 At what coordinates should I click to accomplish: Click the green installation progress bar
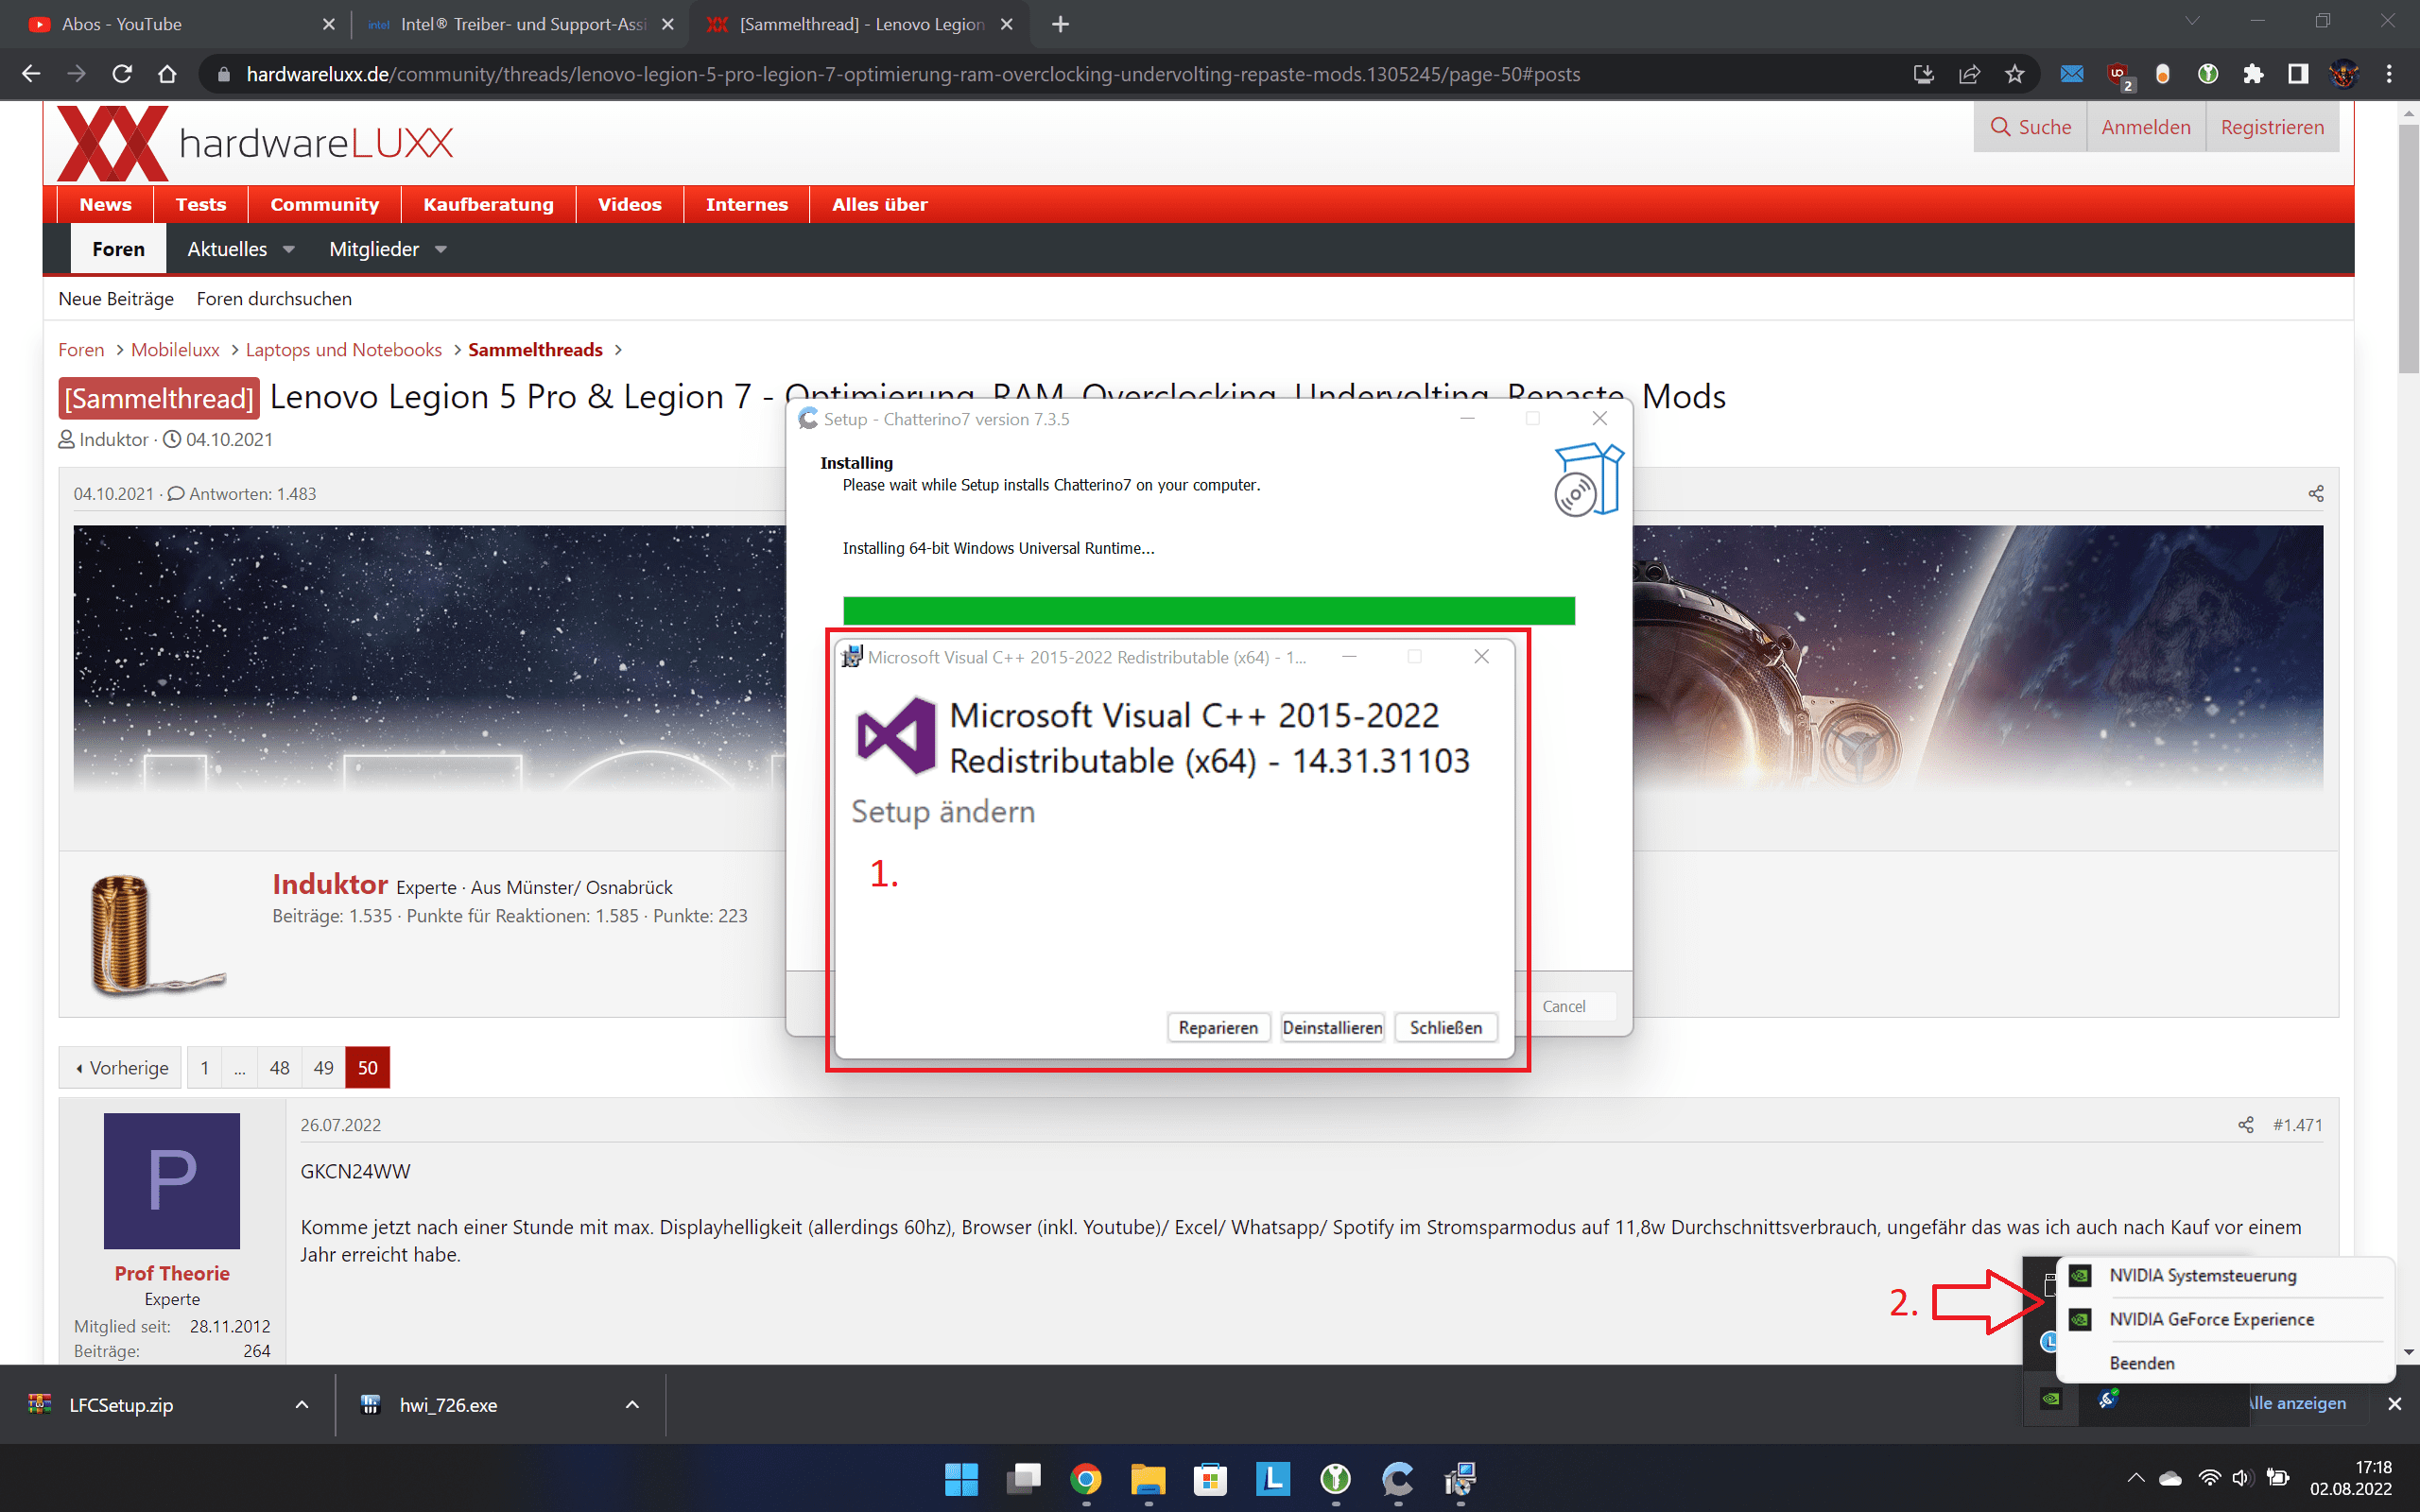click(1208, 610)
